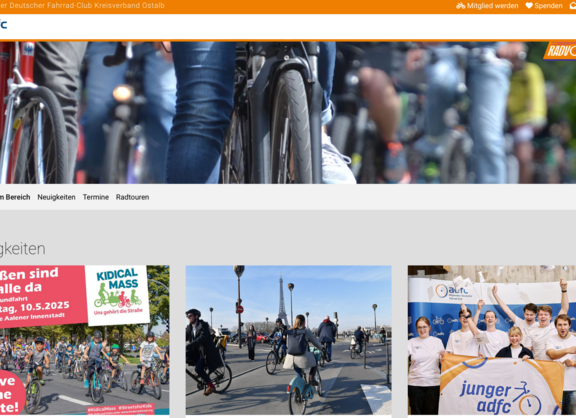576x418 pixels.
Task: Open the Termine menu item
Action: [x=96, y=197]
